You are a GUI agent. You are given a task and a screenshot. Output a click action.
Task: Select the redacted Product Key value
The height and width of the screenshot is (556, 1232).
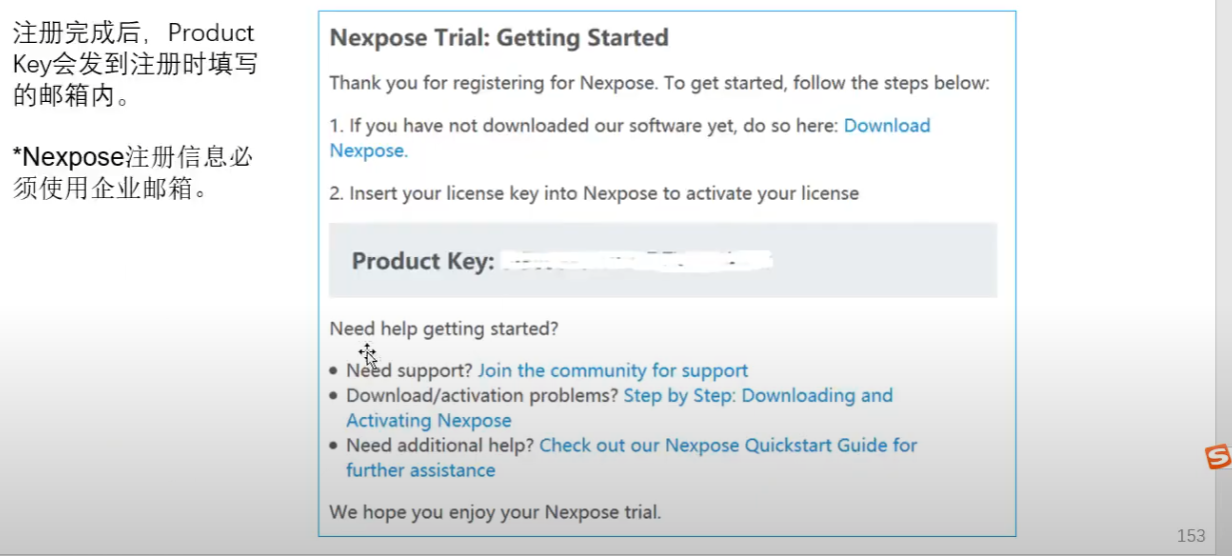638,261
